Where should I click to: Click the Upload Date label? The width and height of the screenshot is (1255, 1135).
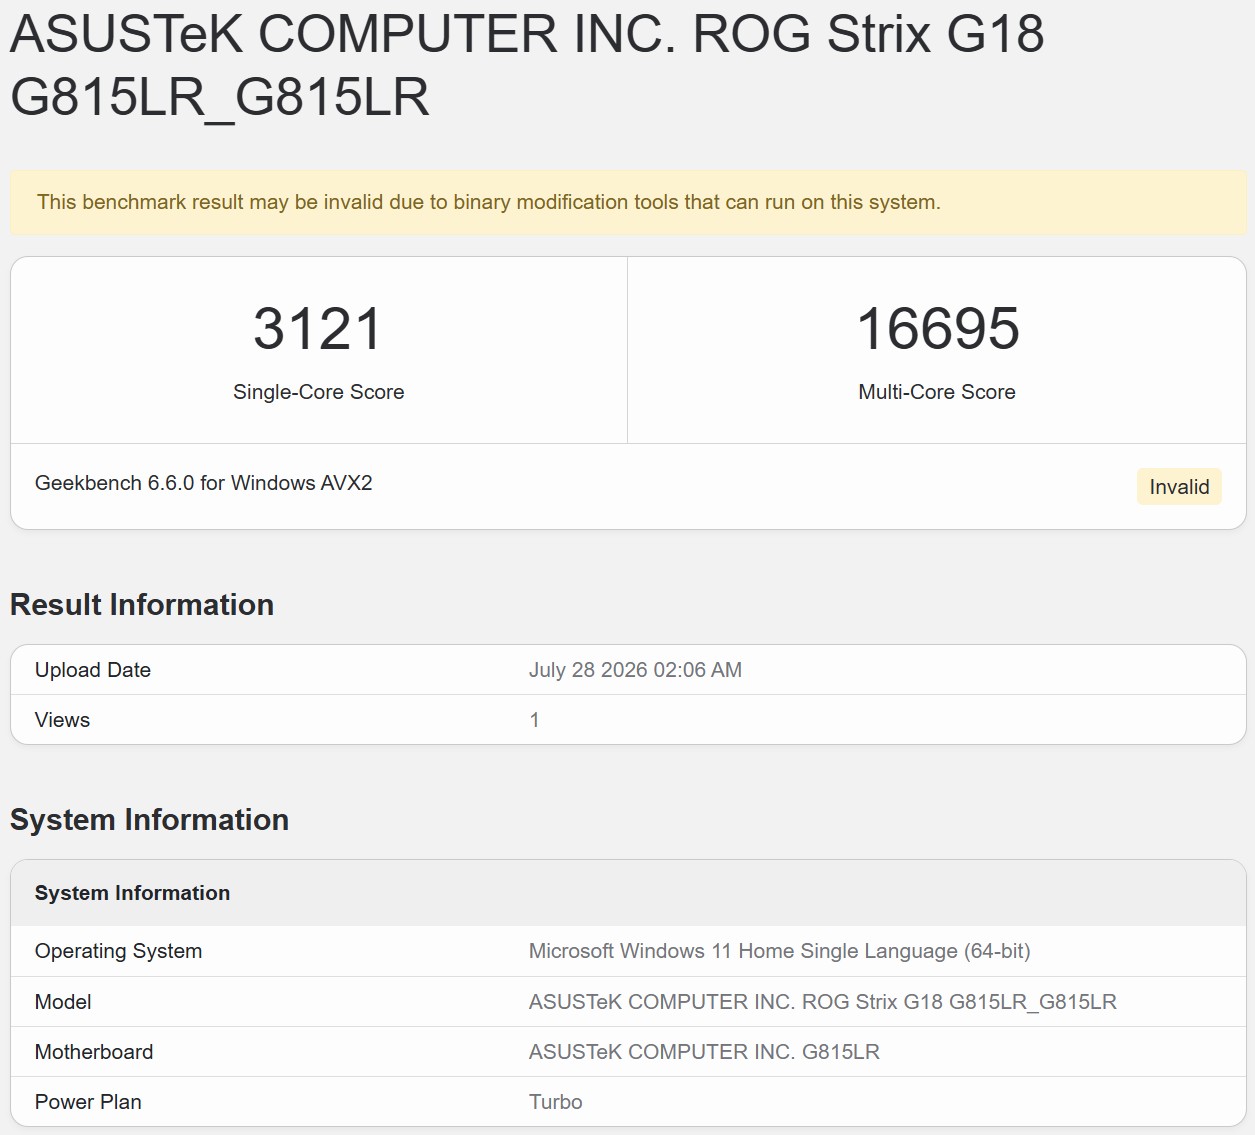[x=93, y=670]
